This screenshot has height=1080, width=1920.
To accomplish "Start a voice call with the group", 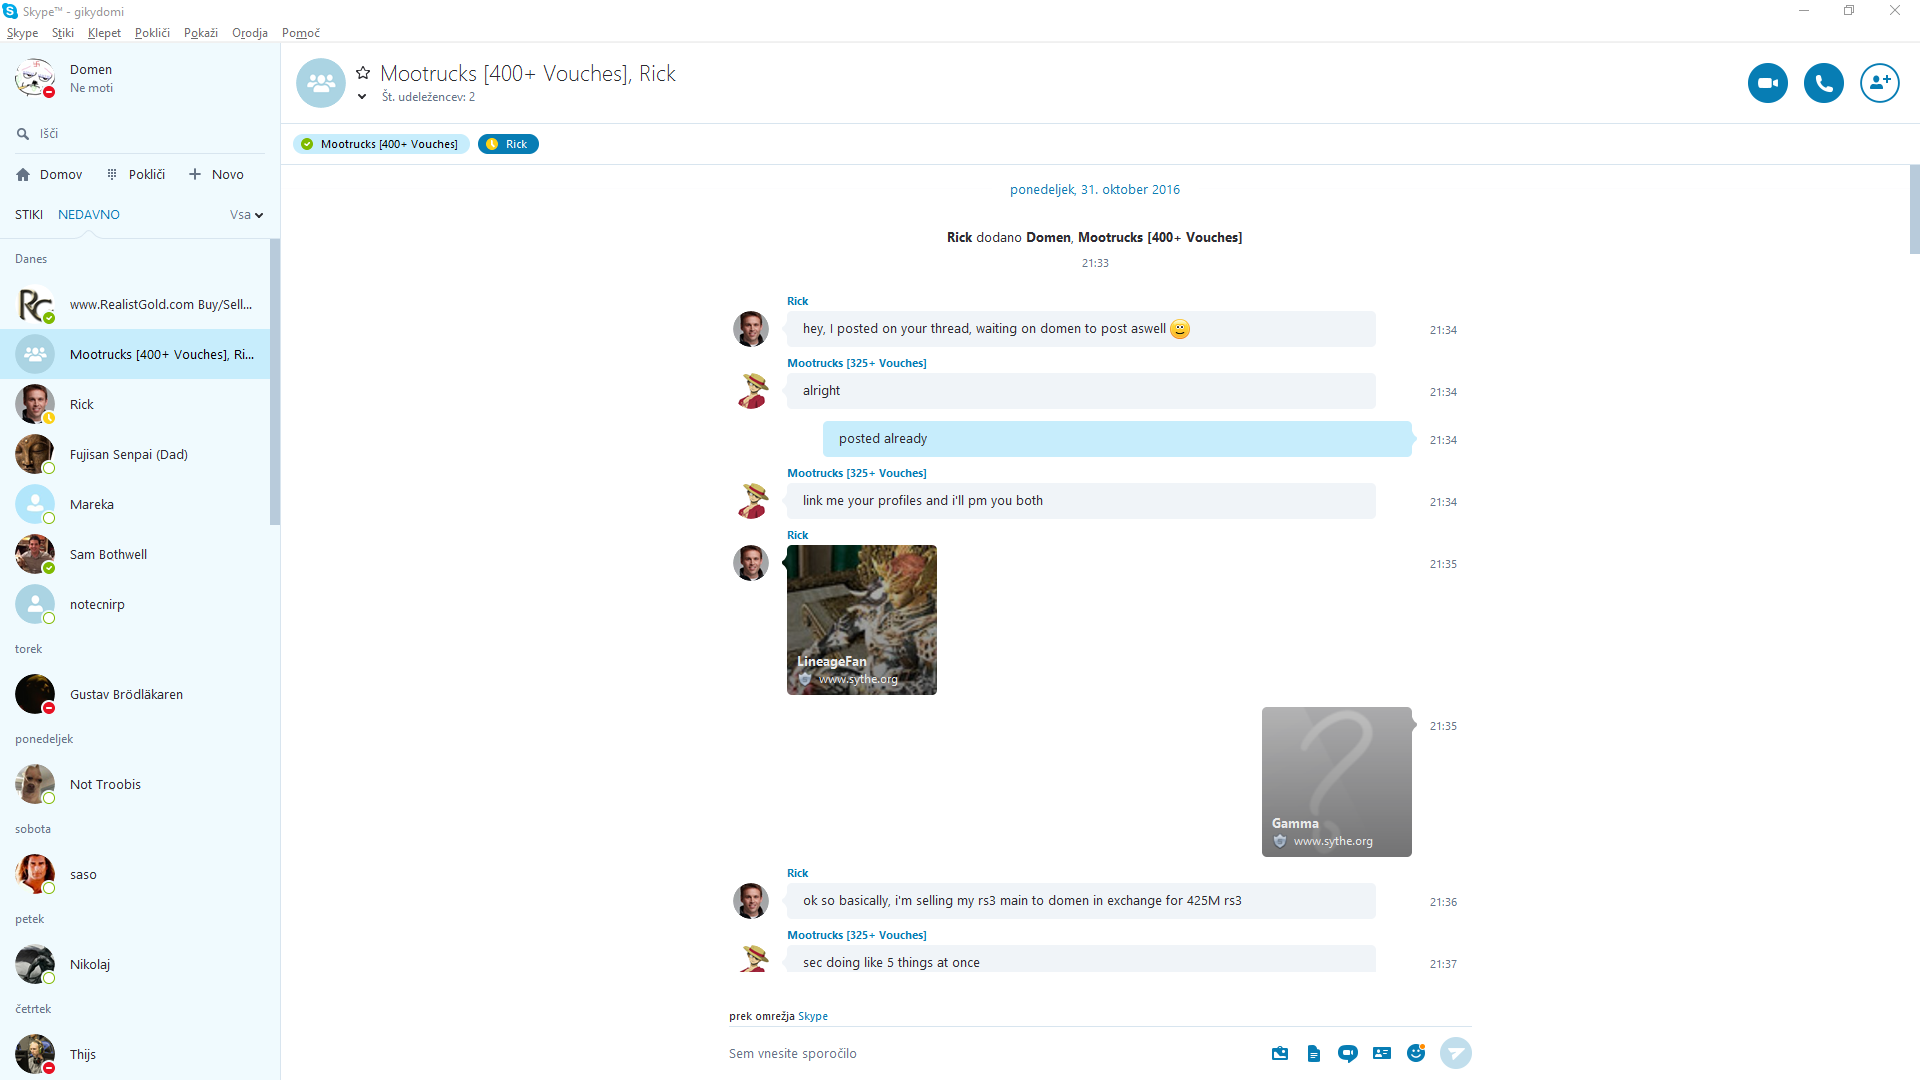I will (1823, 83).
